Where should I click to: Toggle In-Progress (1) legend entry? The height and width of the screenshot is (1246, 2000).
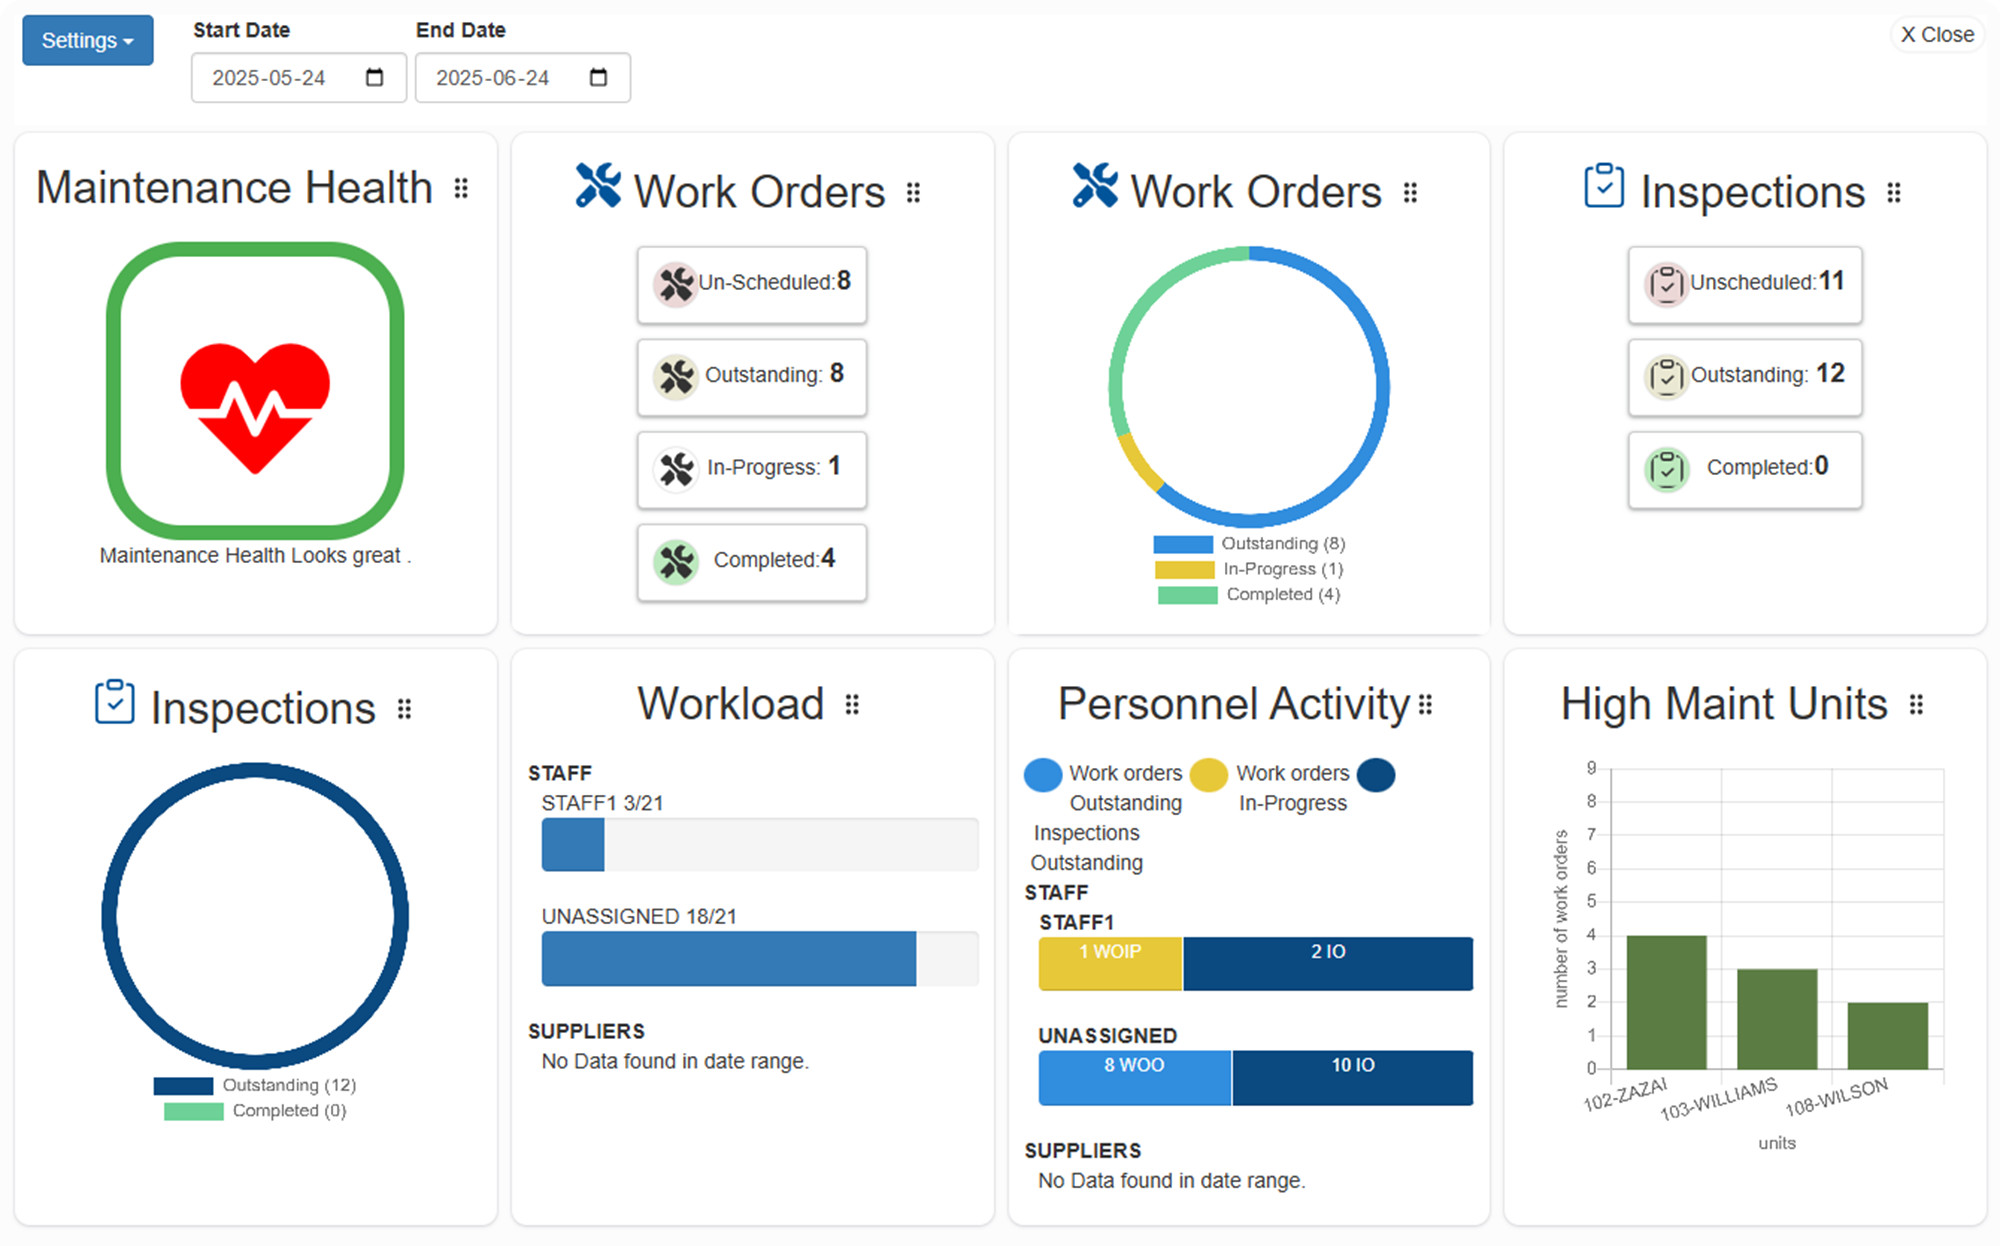click(x=1248, y=569)
